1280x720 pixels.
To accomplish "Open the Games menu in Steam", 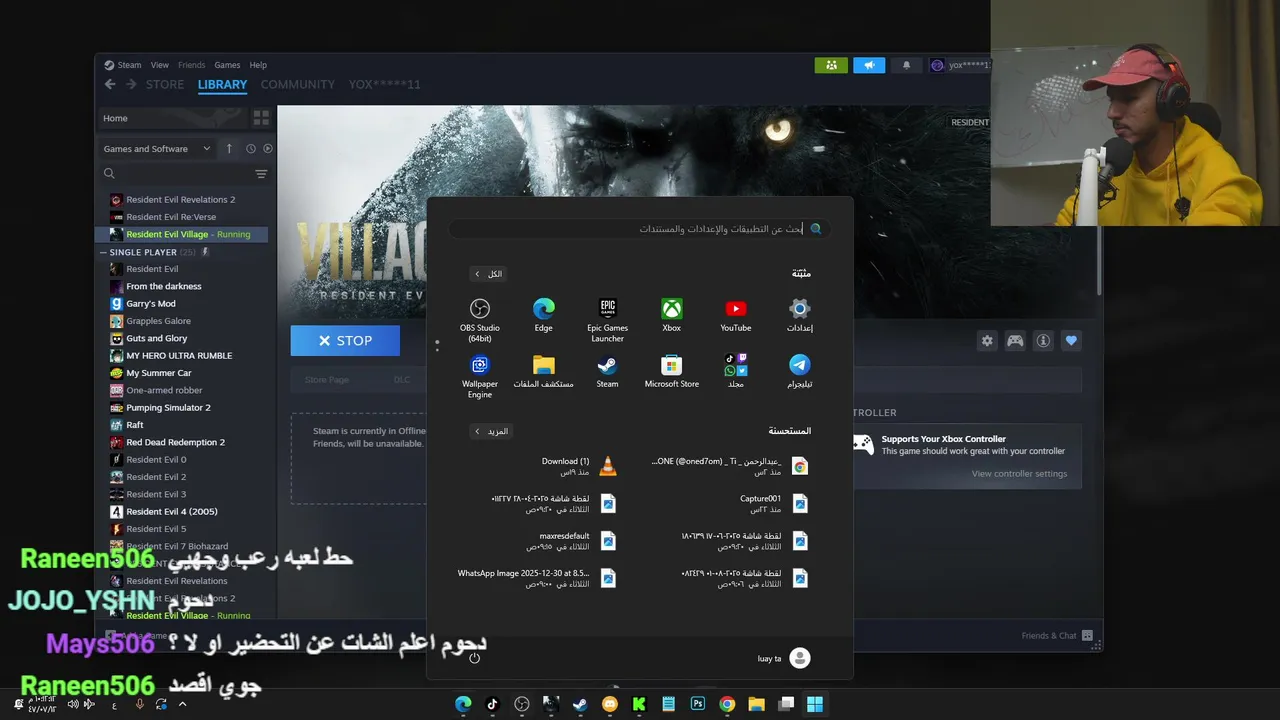I will [227, 65].
